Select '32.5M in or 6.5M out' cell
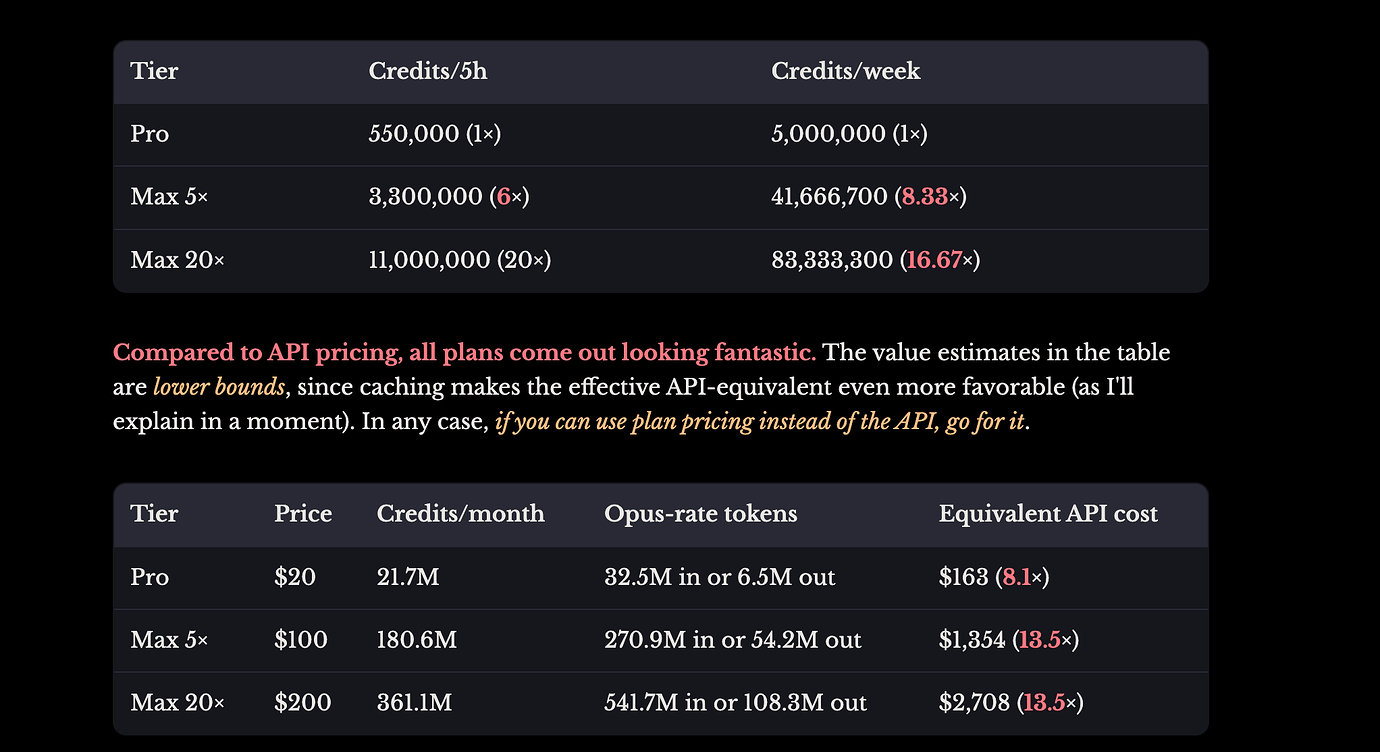Screen dimensions: 1380x752 click(720, 577)
